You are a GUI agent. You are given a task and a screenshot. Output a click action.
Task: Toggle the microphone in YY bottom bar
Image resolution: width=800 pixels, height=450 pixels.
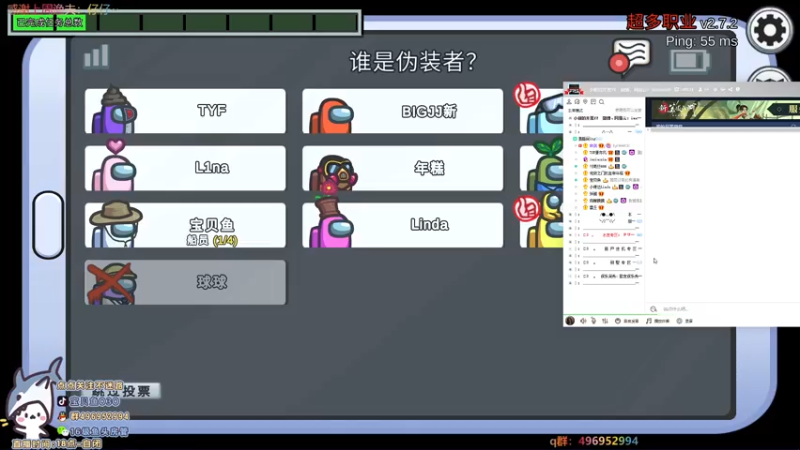[x=593, y=321]
